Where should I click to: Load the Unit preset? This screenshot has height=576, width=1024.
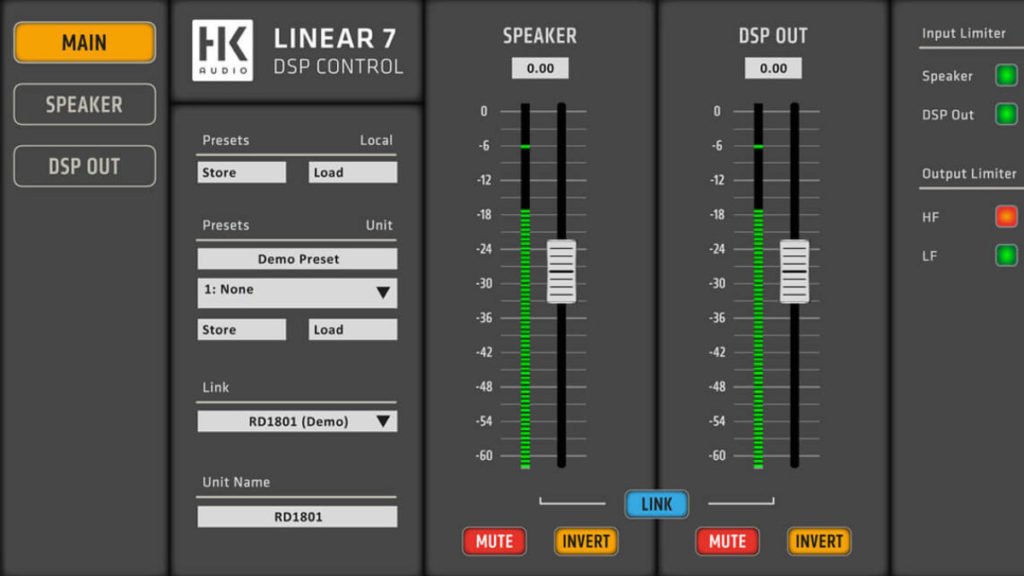point(353,330)
